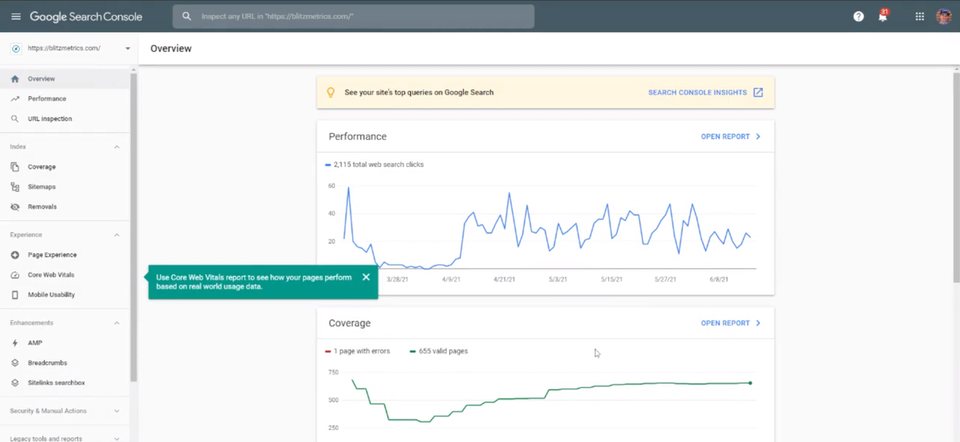Click the lightbulb icon in insights banner

point(331,92)
